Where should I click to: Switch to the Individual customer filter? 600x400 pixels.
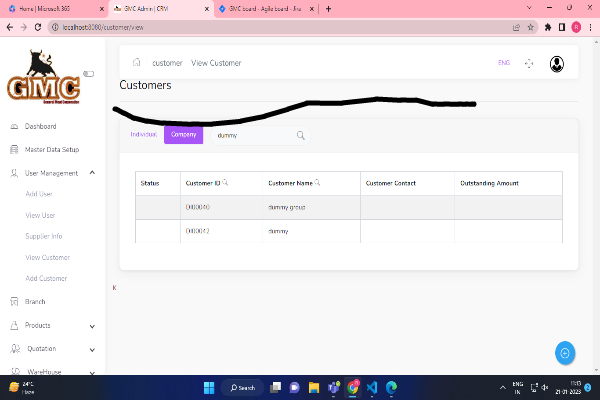[x=144, y=134]
